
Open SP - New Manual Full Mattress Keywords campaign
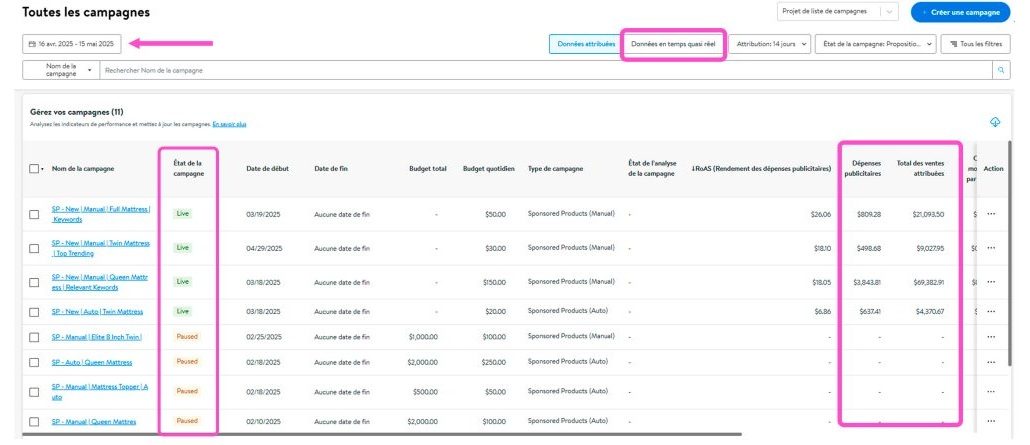tap(101, 214)
